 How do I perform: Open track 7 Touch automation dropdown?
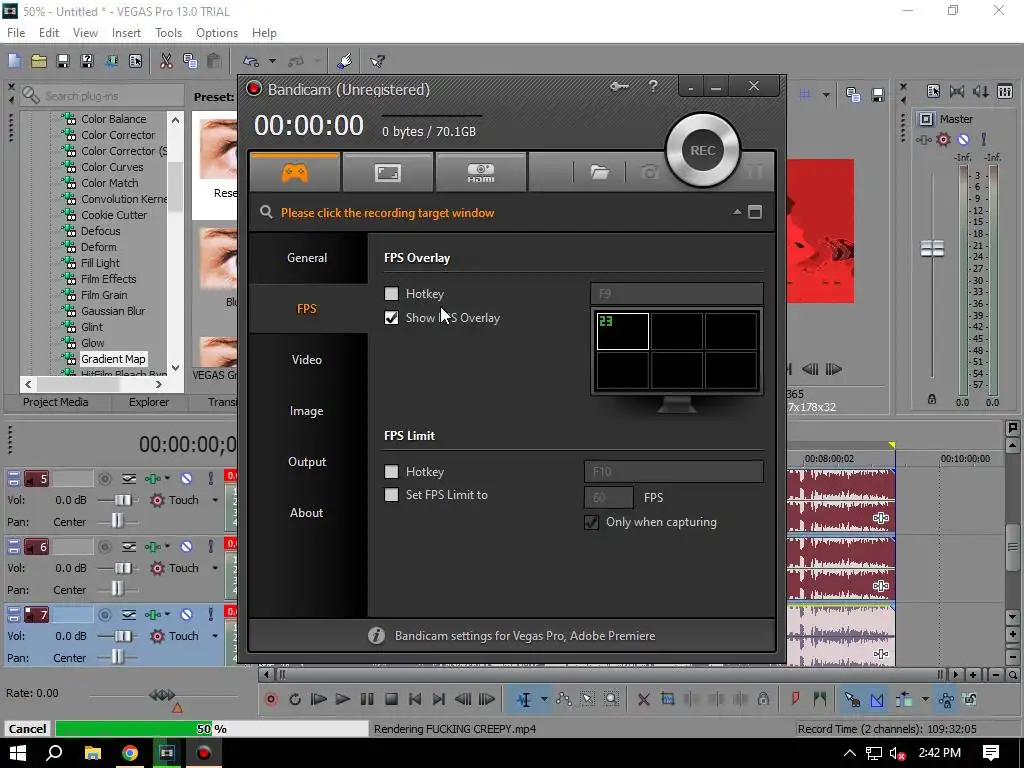[214, 636]
